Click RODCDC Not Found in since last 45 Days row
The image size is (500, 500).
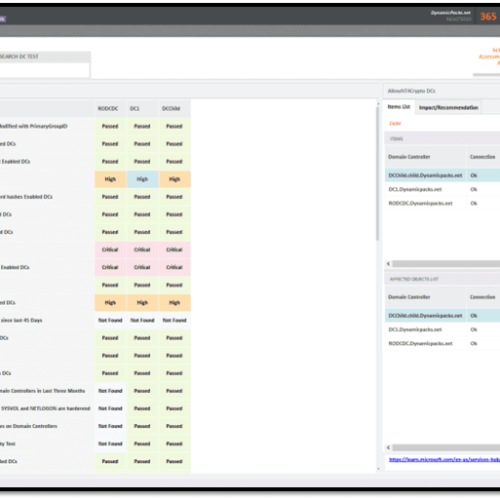click(110, 320)
